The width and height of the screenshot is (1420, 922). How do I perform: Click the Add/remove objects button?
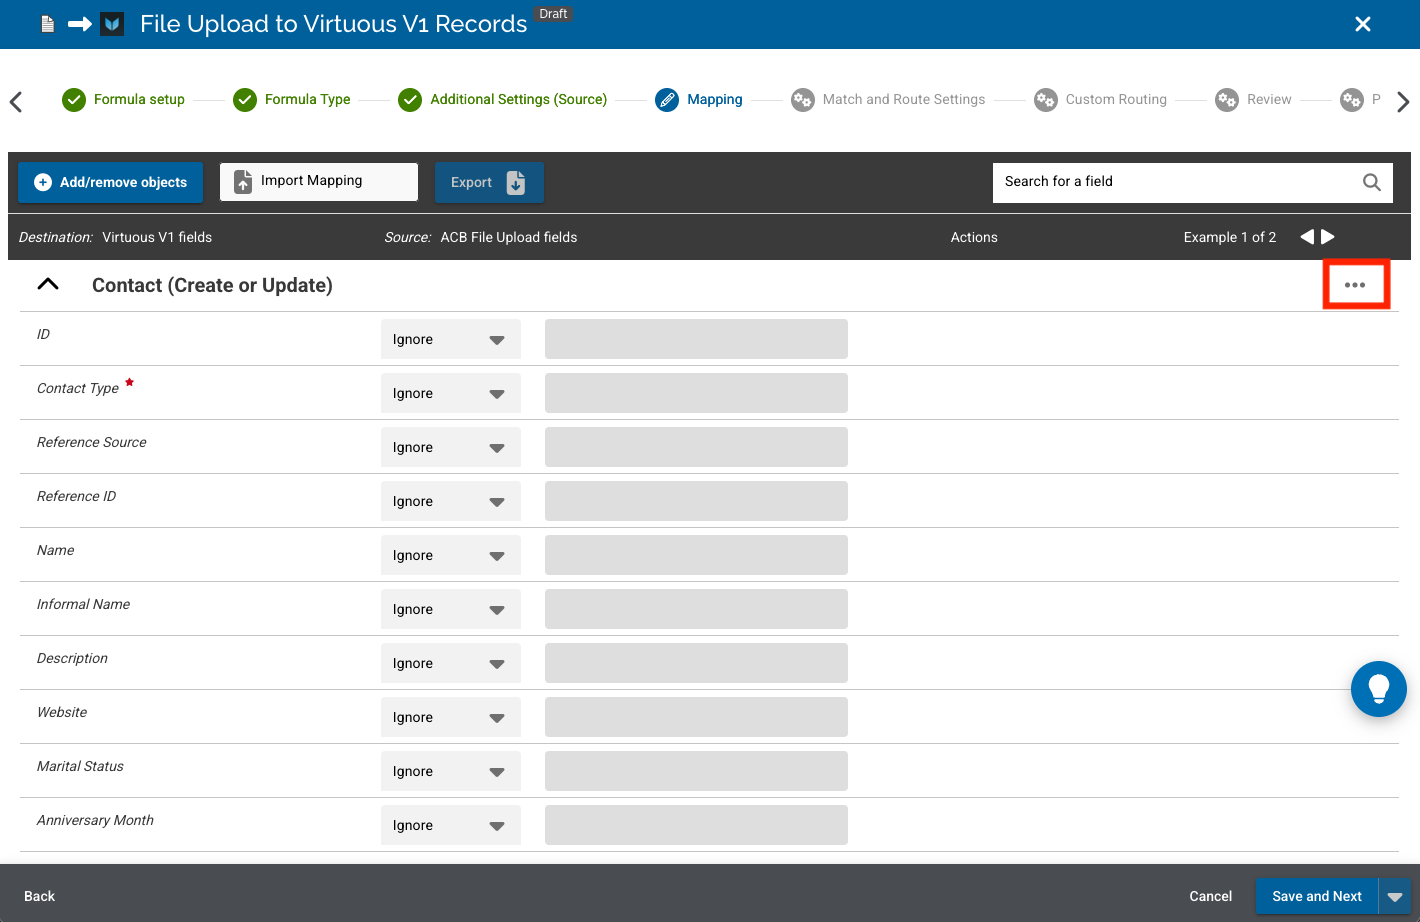(110, 182)
